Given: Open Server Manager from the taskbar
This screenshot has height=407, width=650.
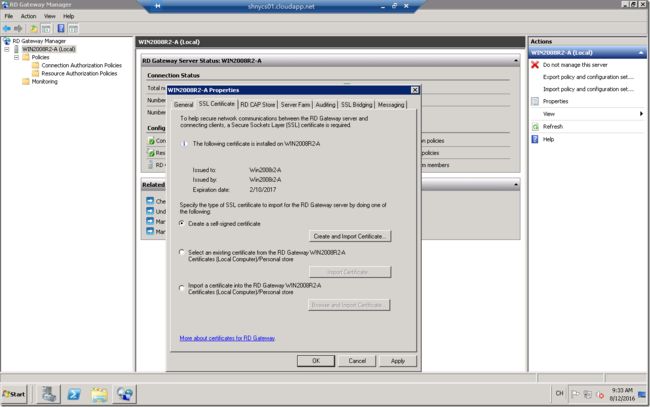Looking at the screenshot, I should pyautogui.click(x=49, y=394).
